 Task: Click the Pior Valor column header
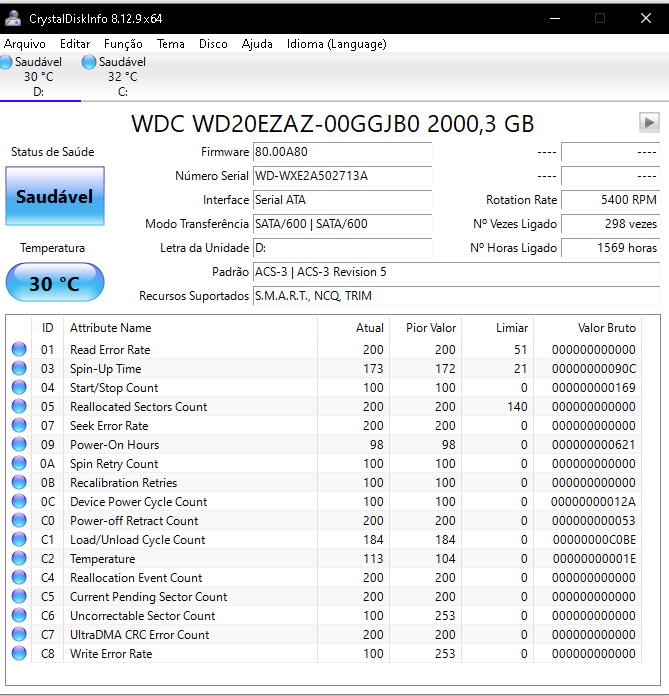coord(426,328)
